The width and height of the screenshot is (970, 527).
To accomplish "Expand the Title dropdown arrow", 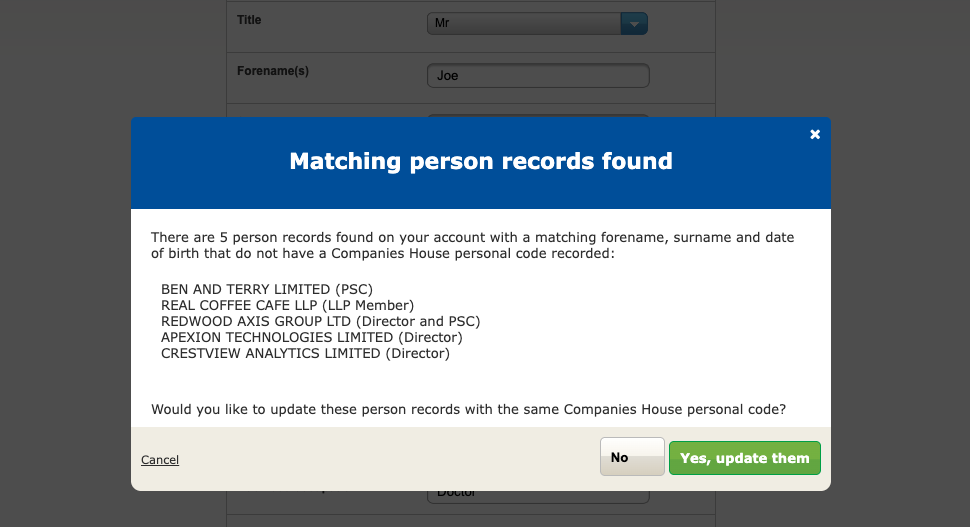I will click(634, 24).
